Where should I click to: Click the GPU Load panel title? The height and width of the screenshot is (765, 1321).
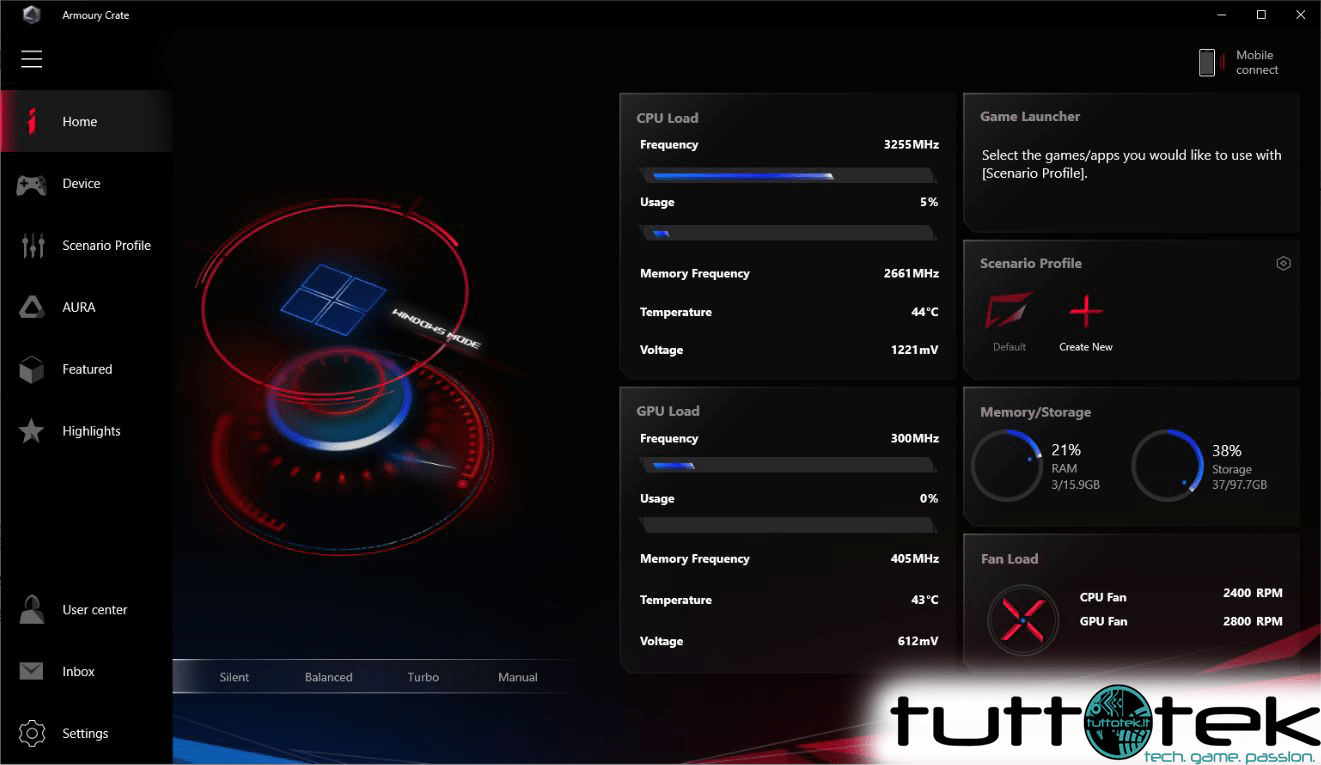click(668, 411)
